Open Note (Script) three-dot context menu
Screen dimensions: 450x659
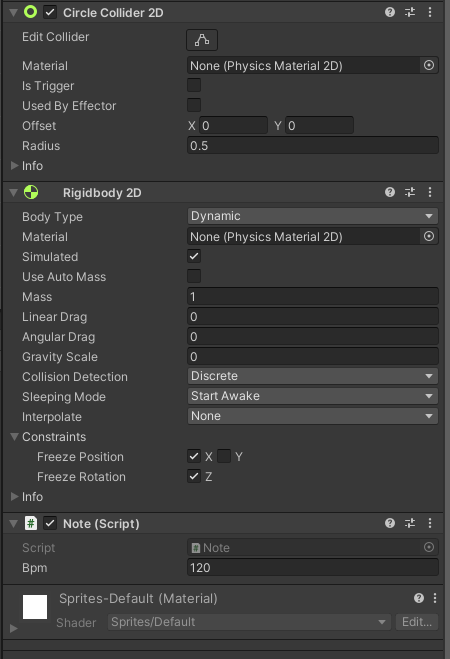(430, 523)
